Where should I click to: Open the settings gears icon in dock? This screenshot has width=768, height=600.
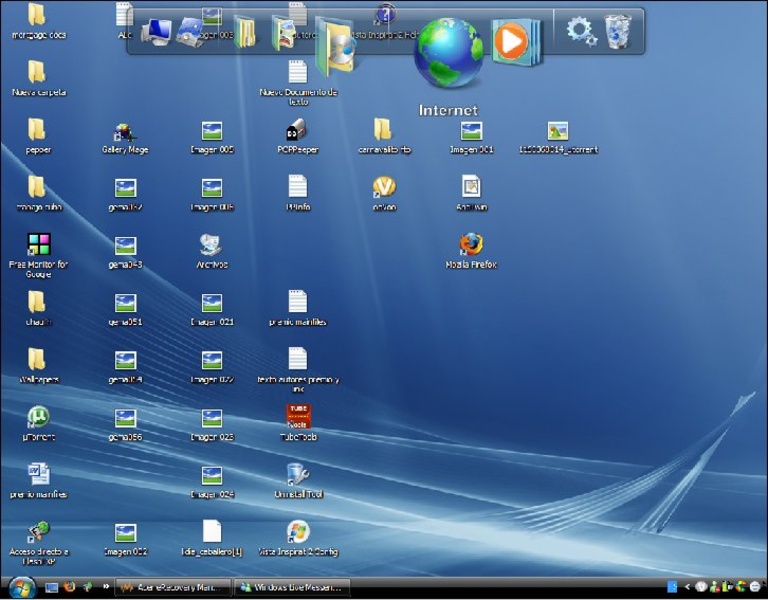(581, 31)
